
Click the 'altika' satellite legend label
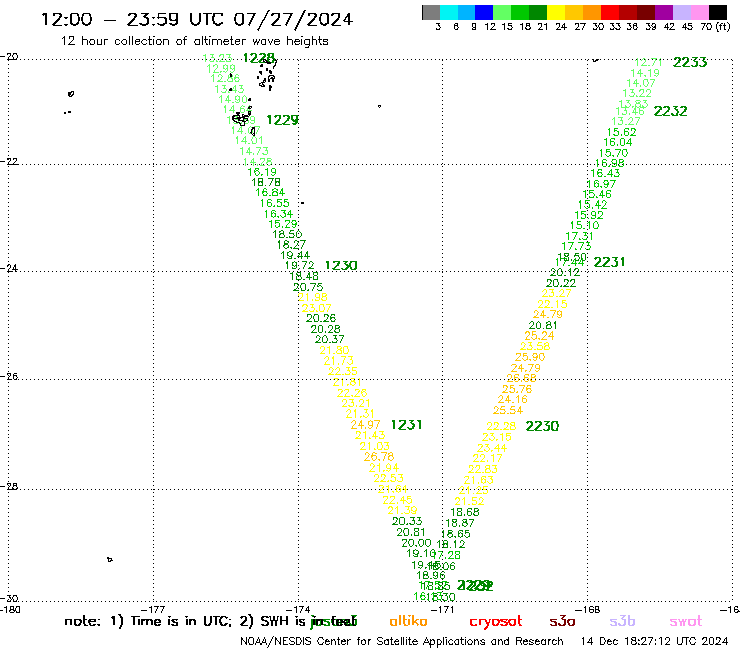point(408,621)
